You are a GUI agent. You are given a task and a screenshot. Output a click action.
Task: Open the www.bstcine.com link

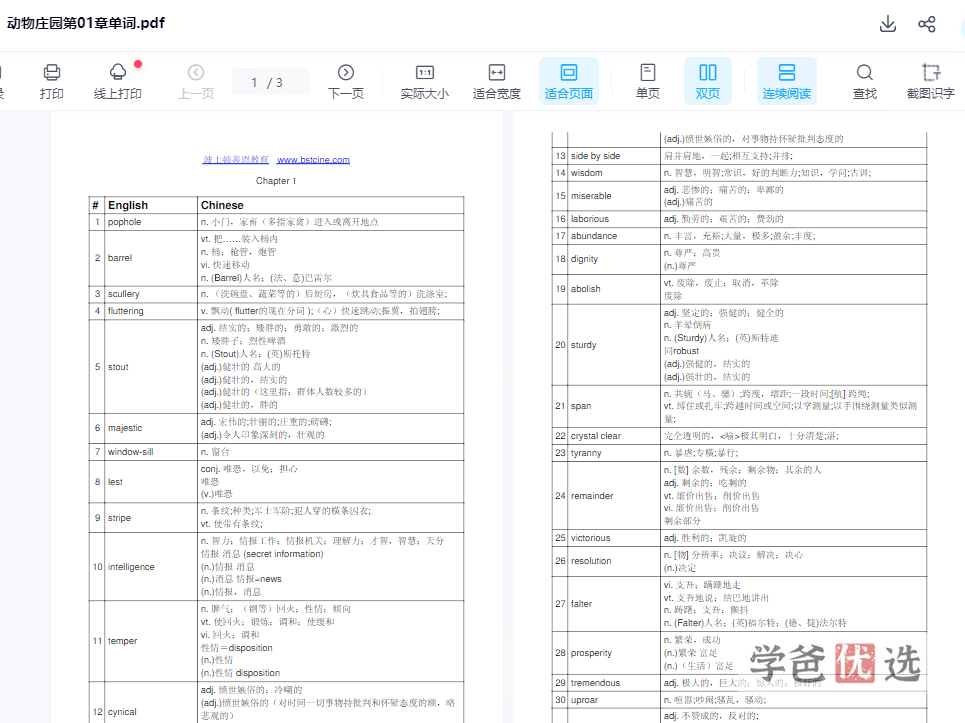click(x=313, y=159)
